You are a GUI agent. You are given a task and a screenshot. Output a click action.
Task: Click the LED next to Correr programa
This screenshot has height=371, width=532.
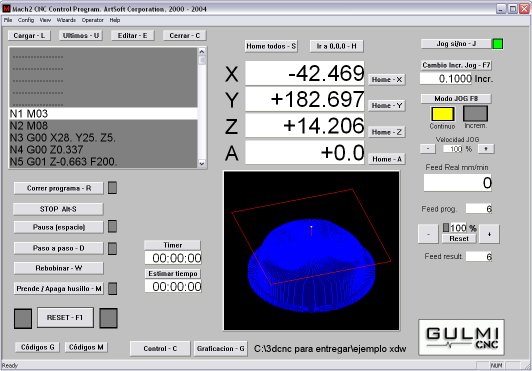point(112,188)
